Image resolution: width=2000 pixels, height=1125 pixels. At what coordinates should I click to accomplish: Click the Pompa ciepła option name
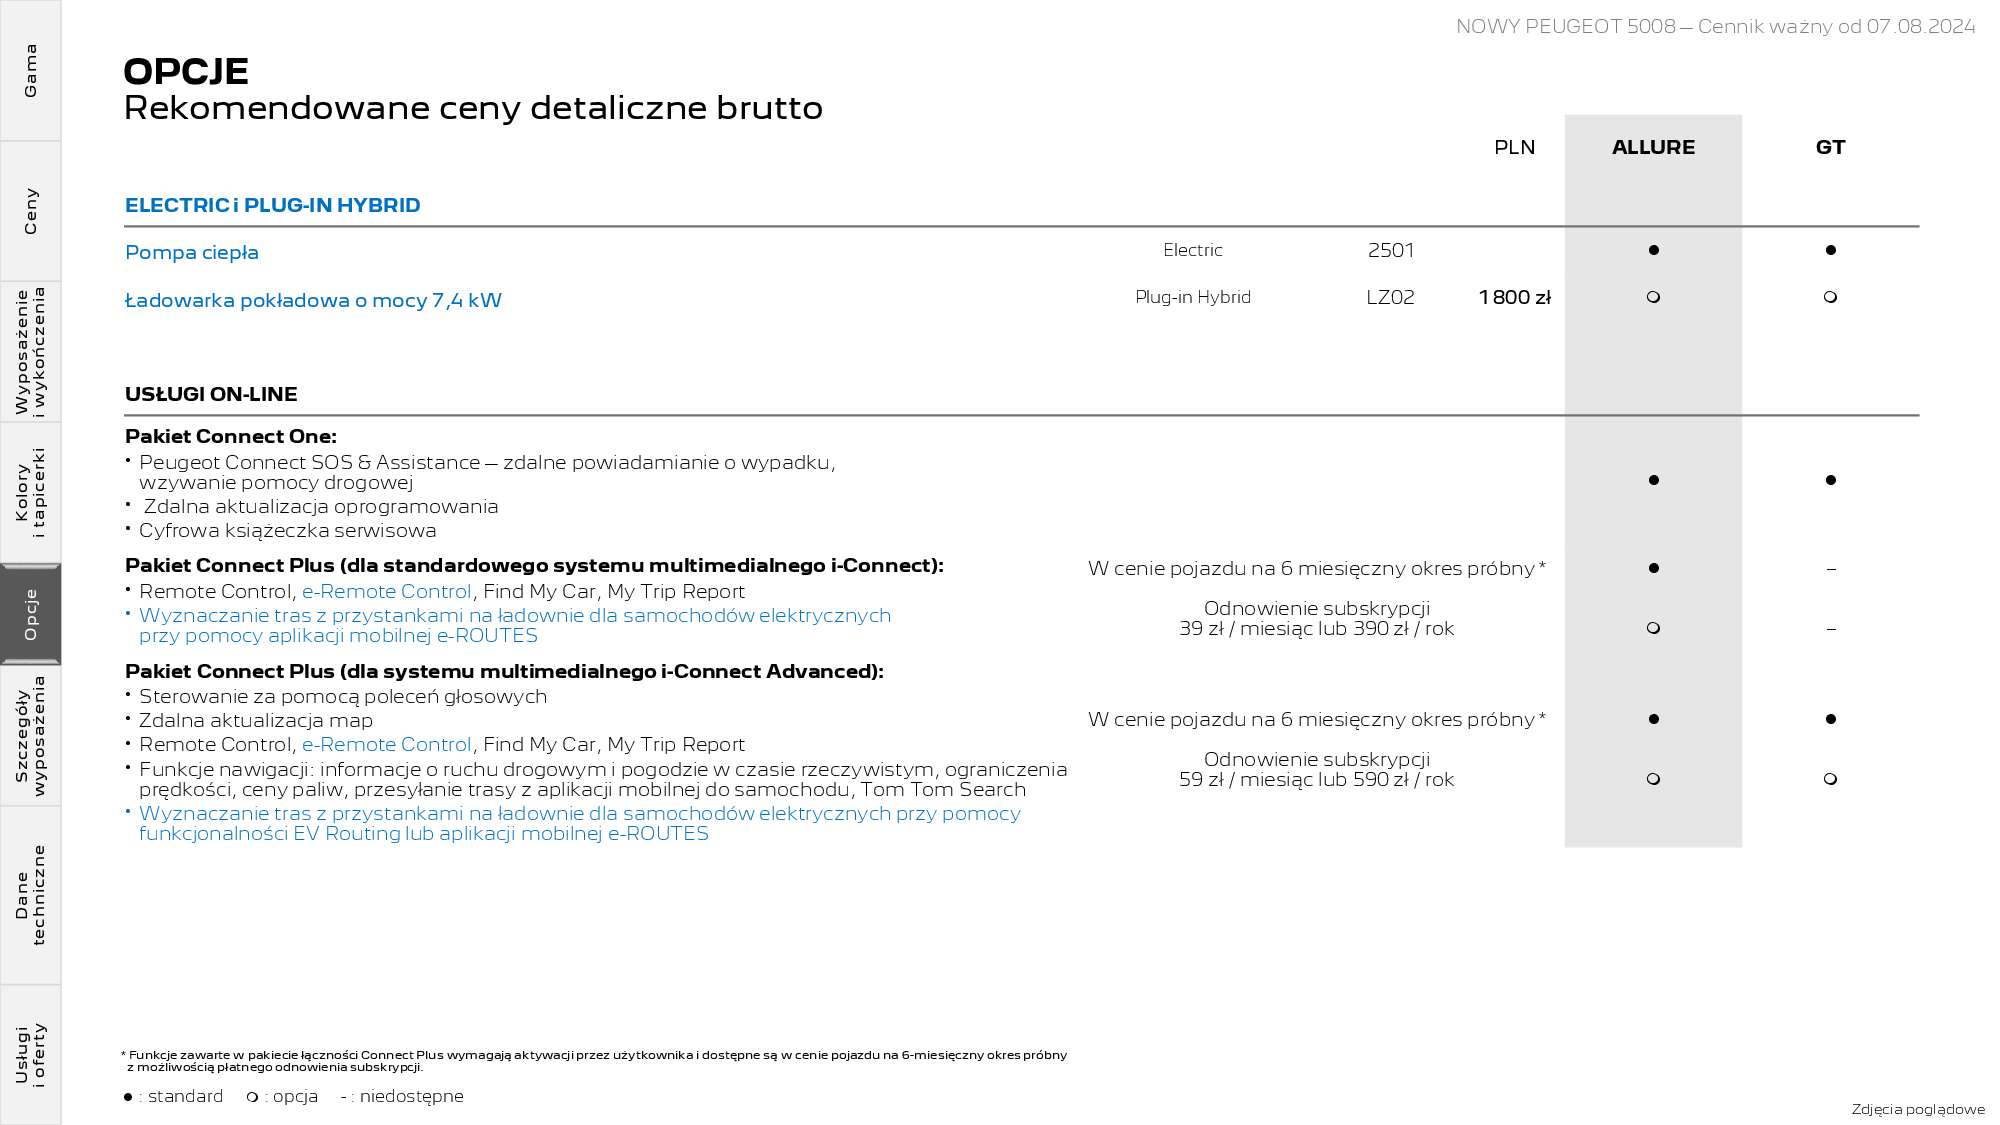192,252
